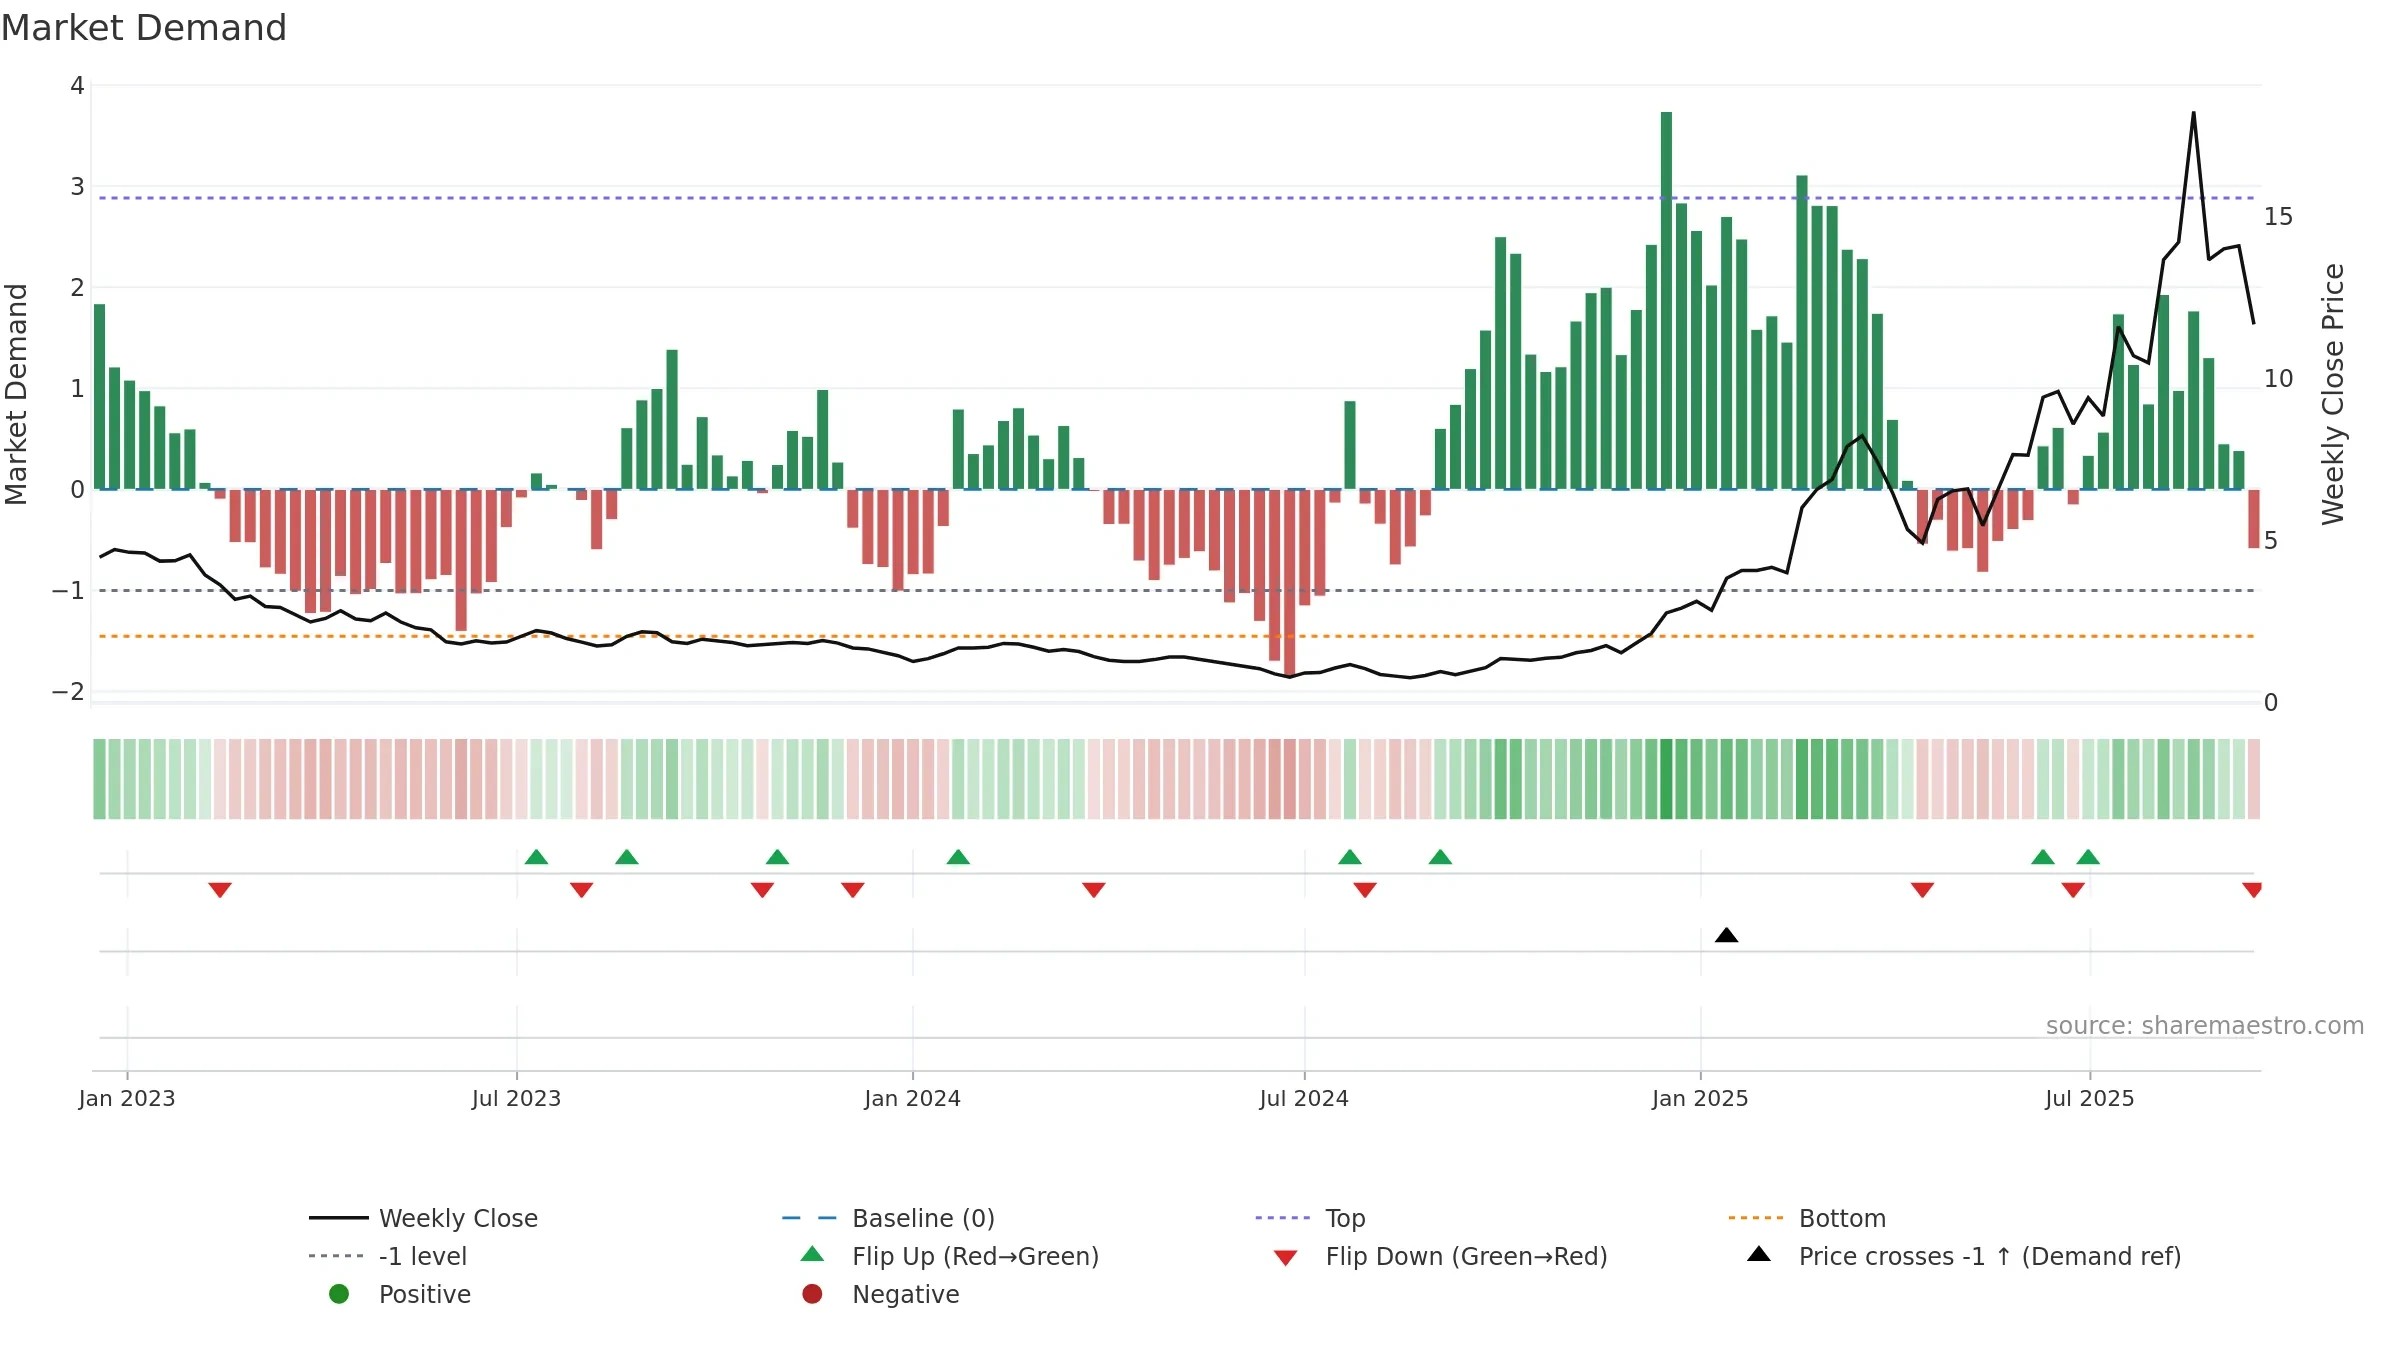Click the first green bar at chart start

(x=99, y=396)
